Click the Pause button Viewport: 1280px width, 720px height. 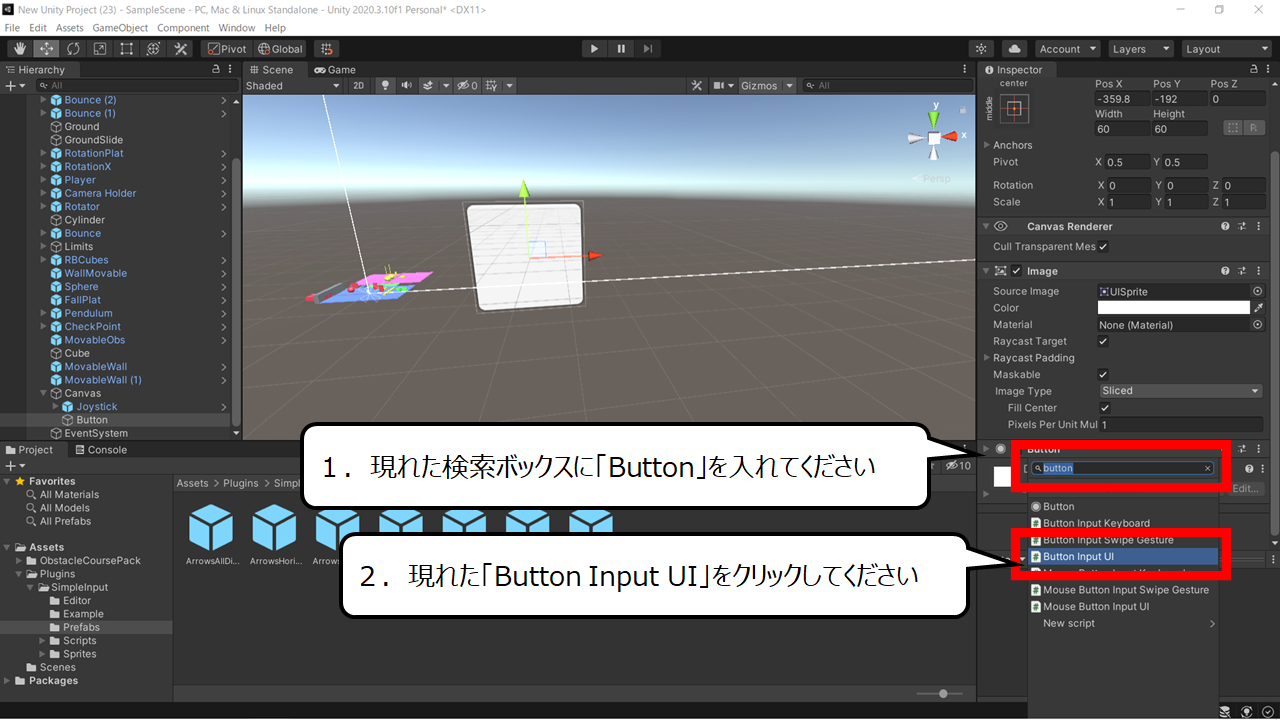[621, 48]
